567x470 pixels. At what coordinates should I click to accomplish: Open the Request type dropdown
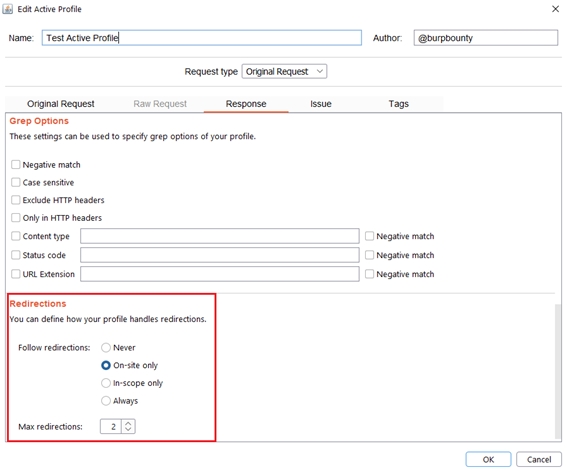click(x=284, y=72)
